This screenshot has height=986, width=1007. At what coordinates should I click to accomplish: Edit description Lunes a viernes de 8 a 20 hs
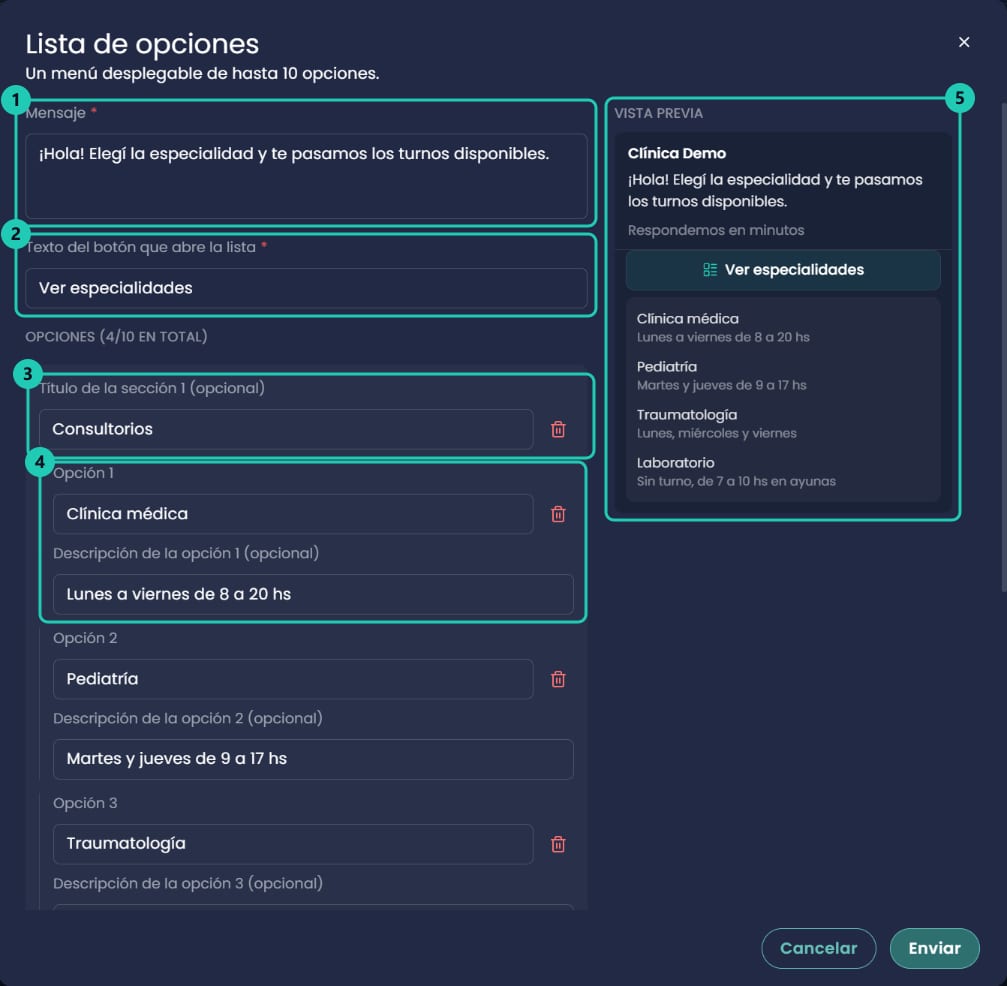(x=313, y=594)
